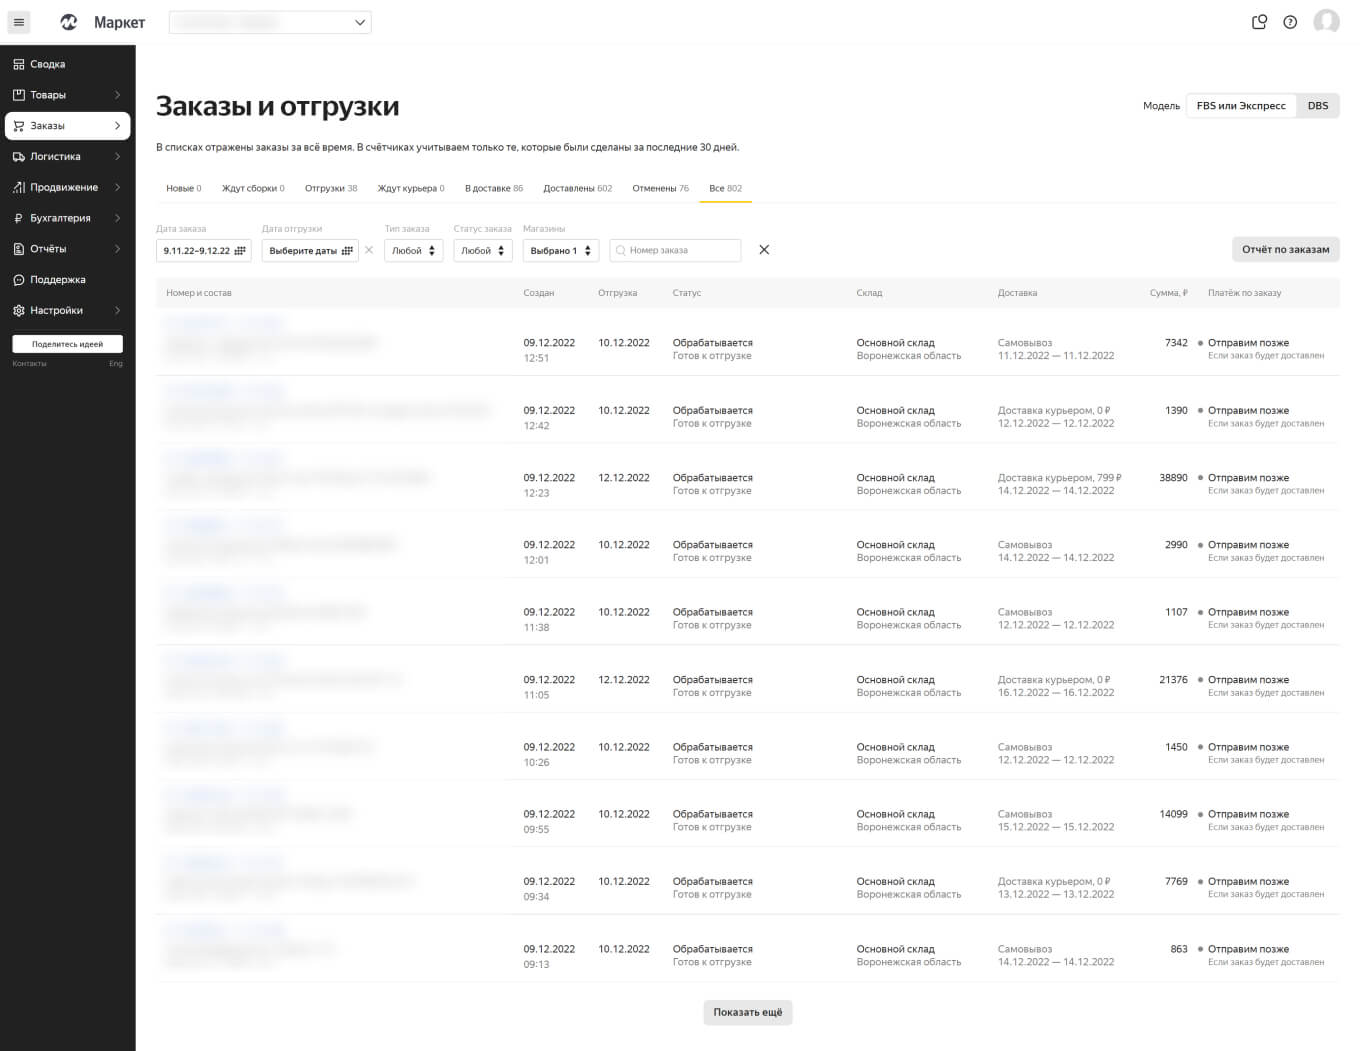Viewport: 1360px width, 1051px height.
Task: Expand the Отчёты submenu chevron
Action: click(117, 249)
